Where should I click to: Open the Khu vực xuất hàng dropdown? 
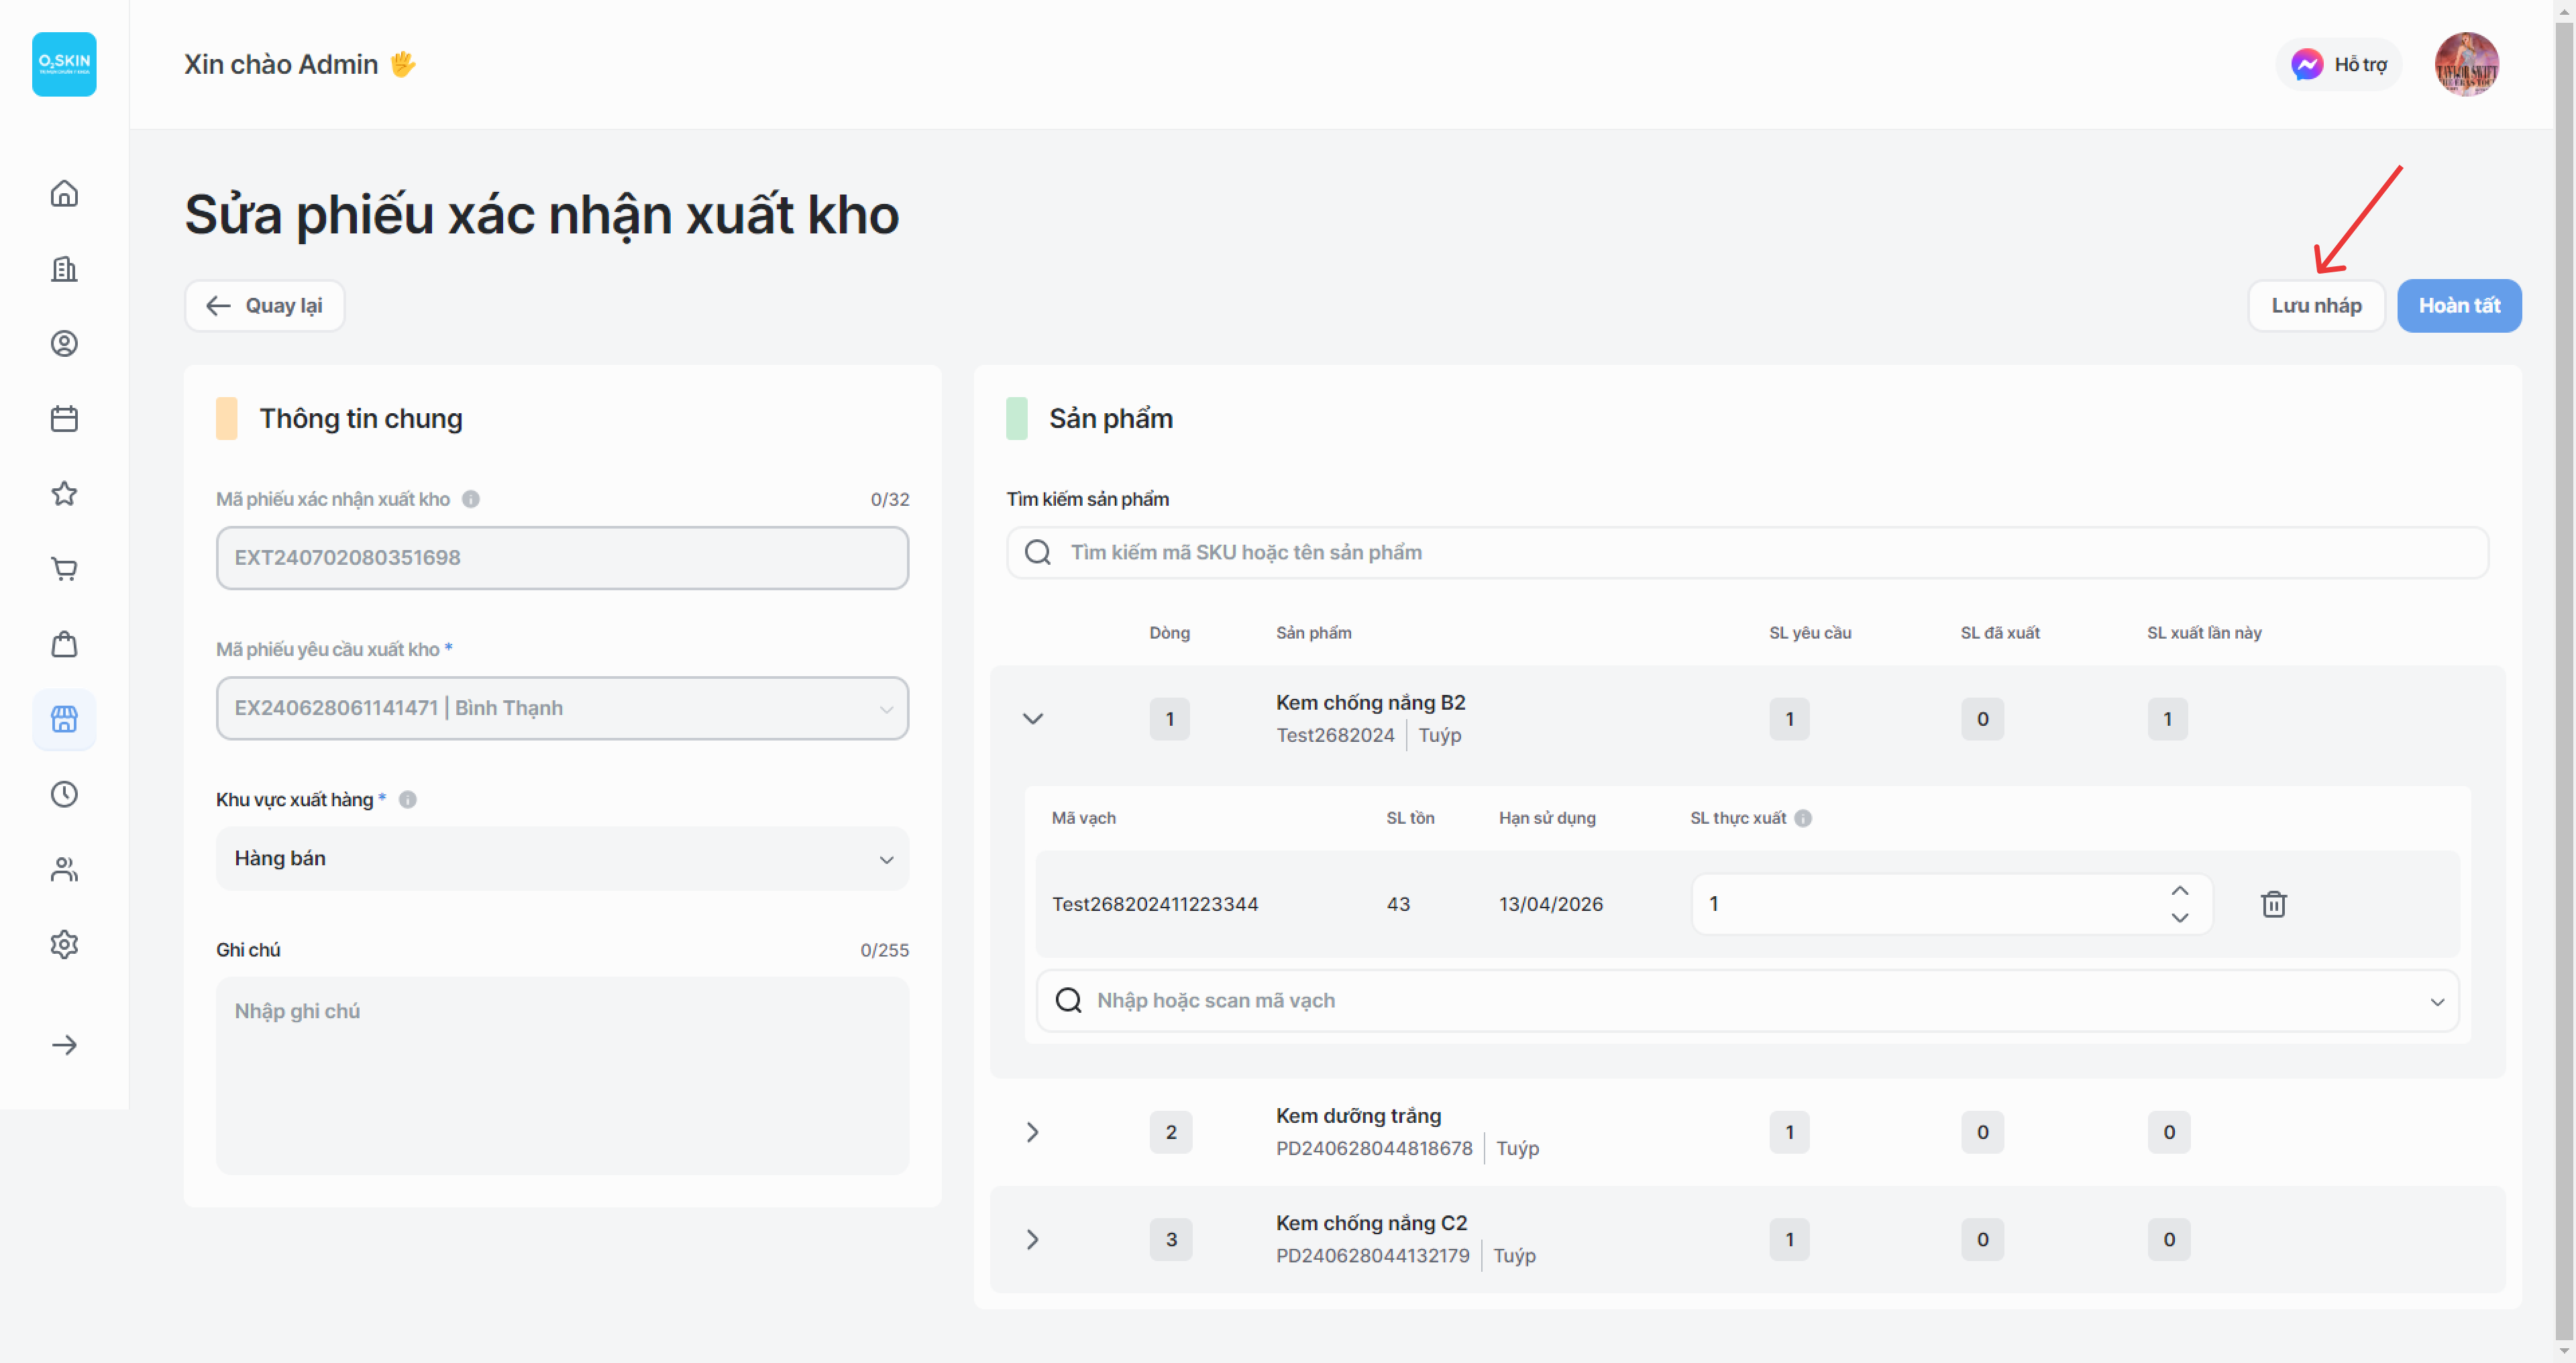[562, 859]
